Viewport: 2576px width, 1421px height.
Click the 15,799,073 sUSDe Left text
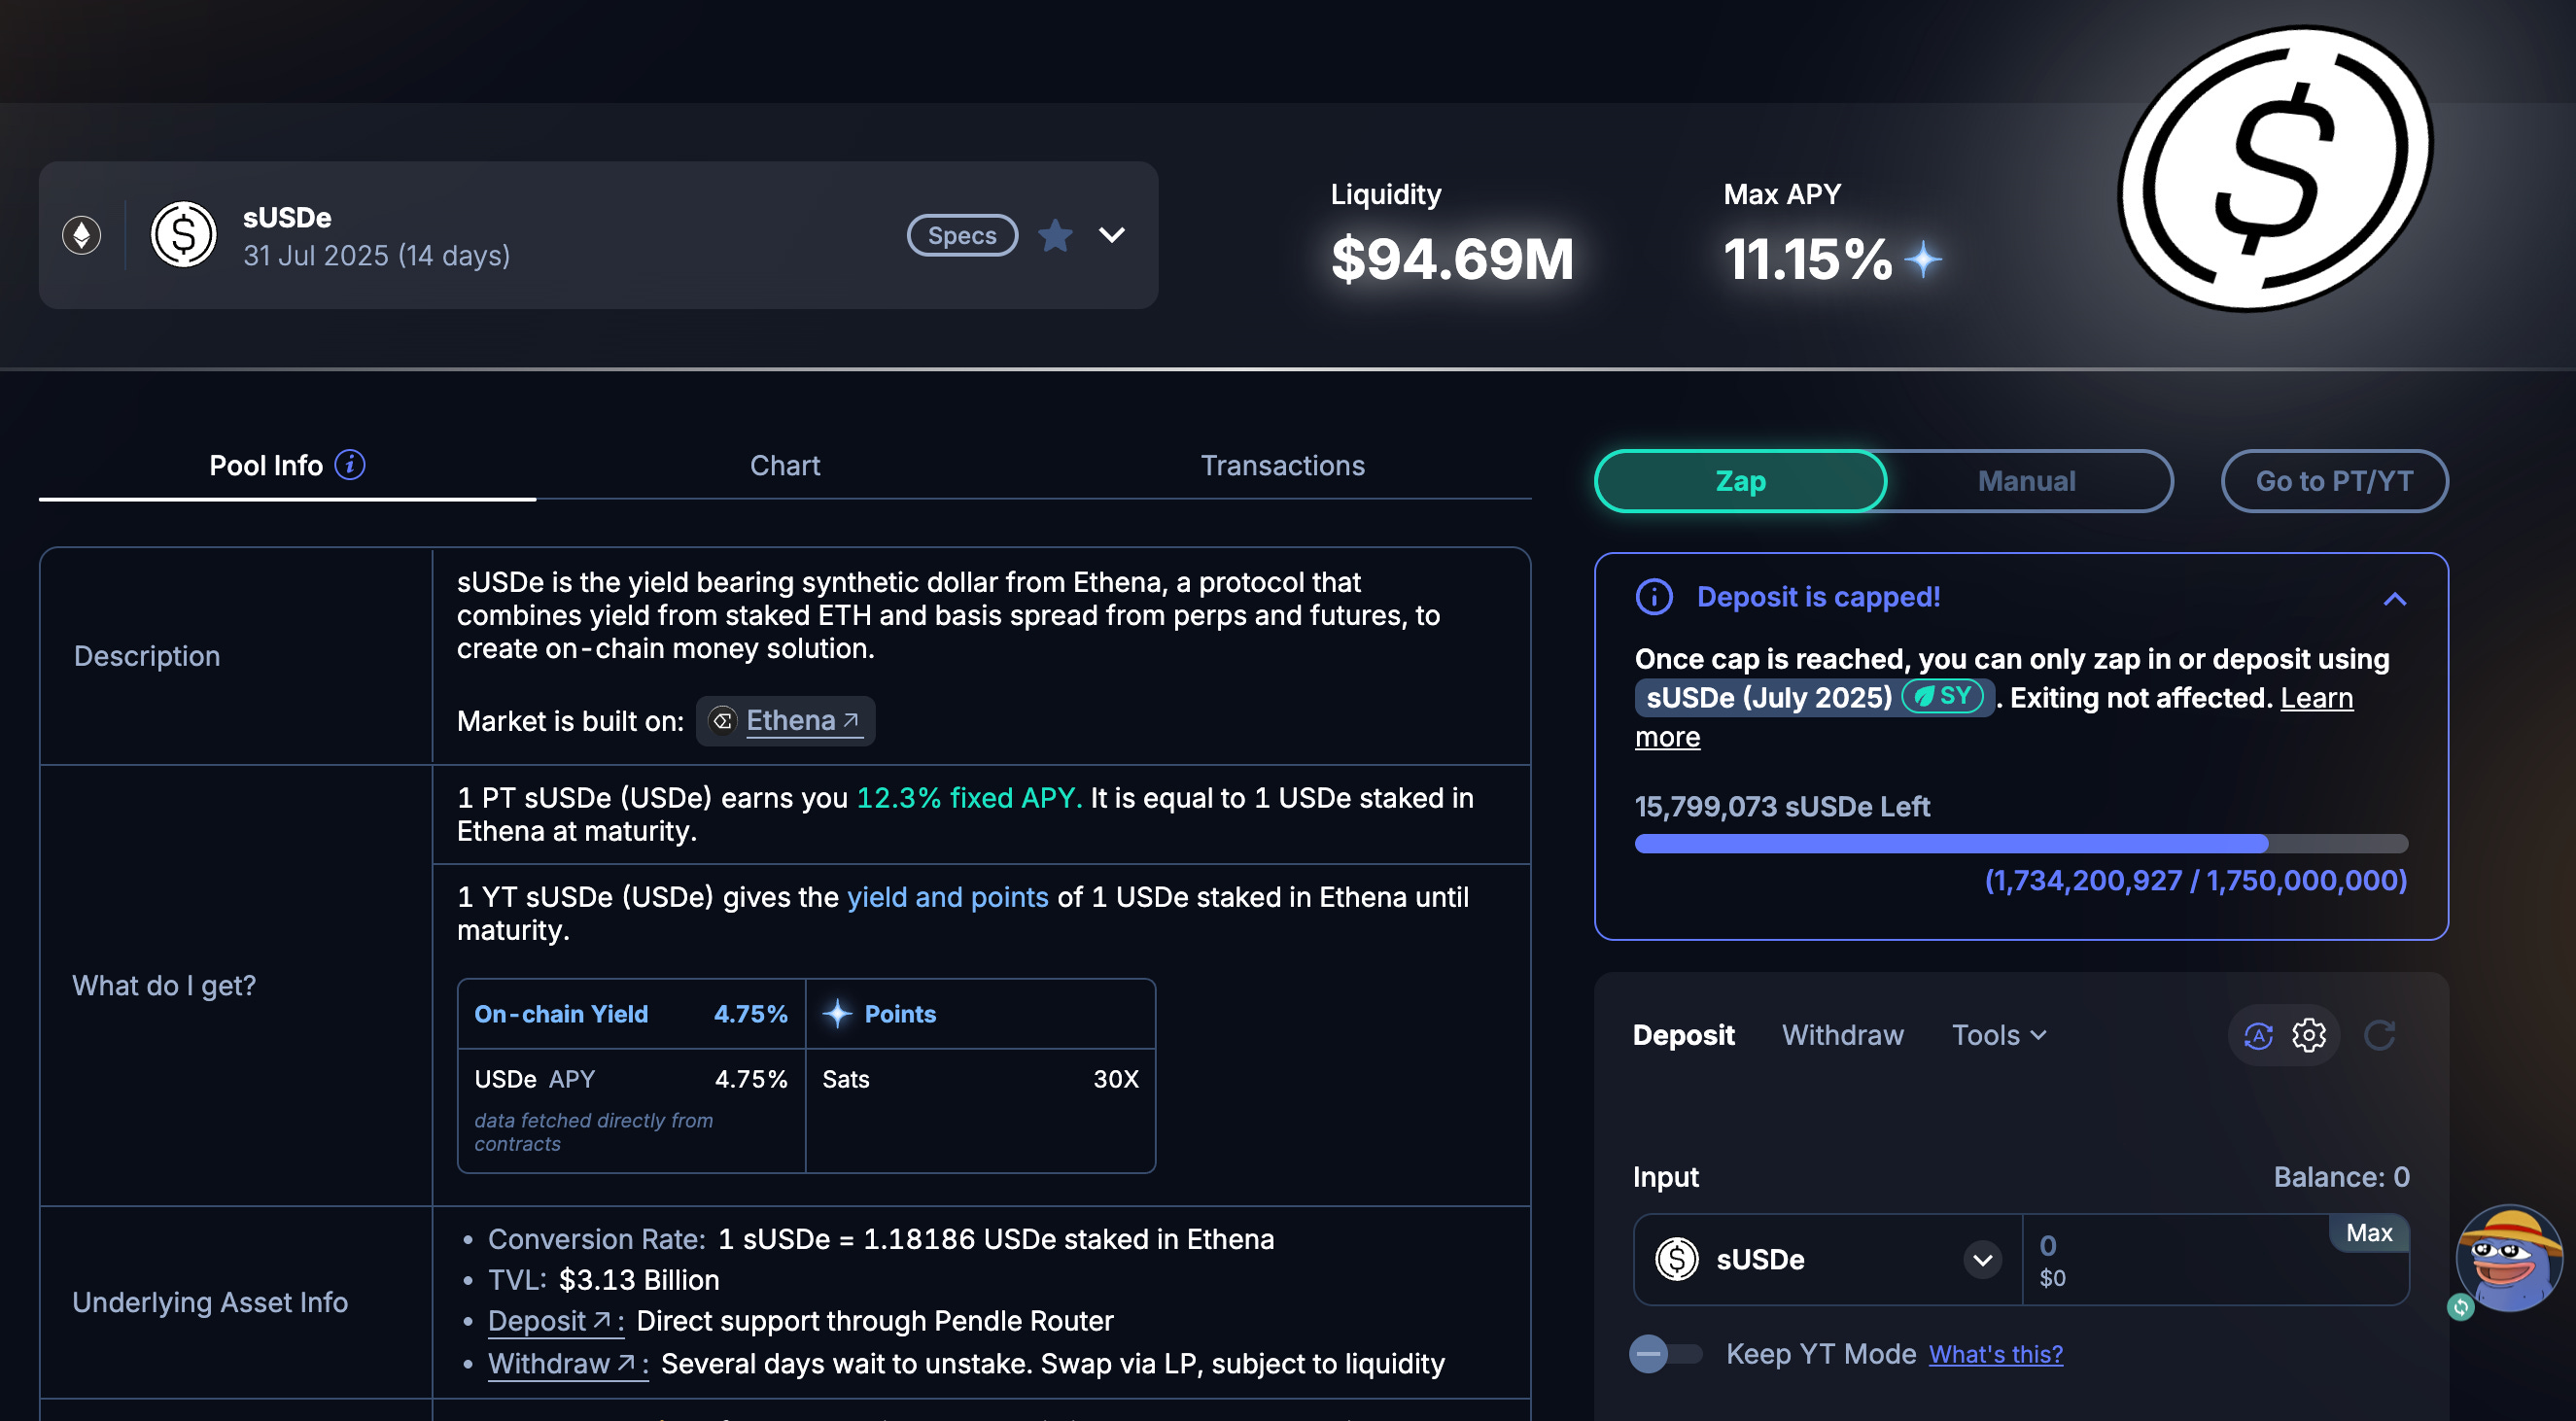click(1782, 806)
